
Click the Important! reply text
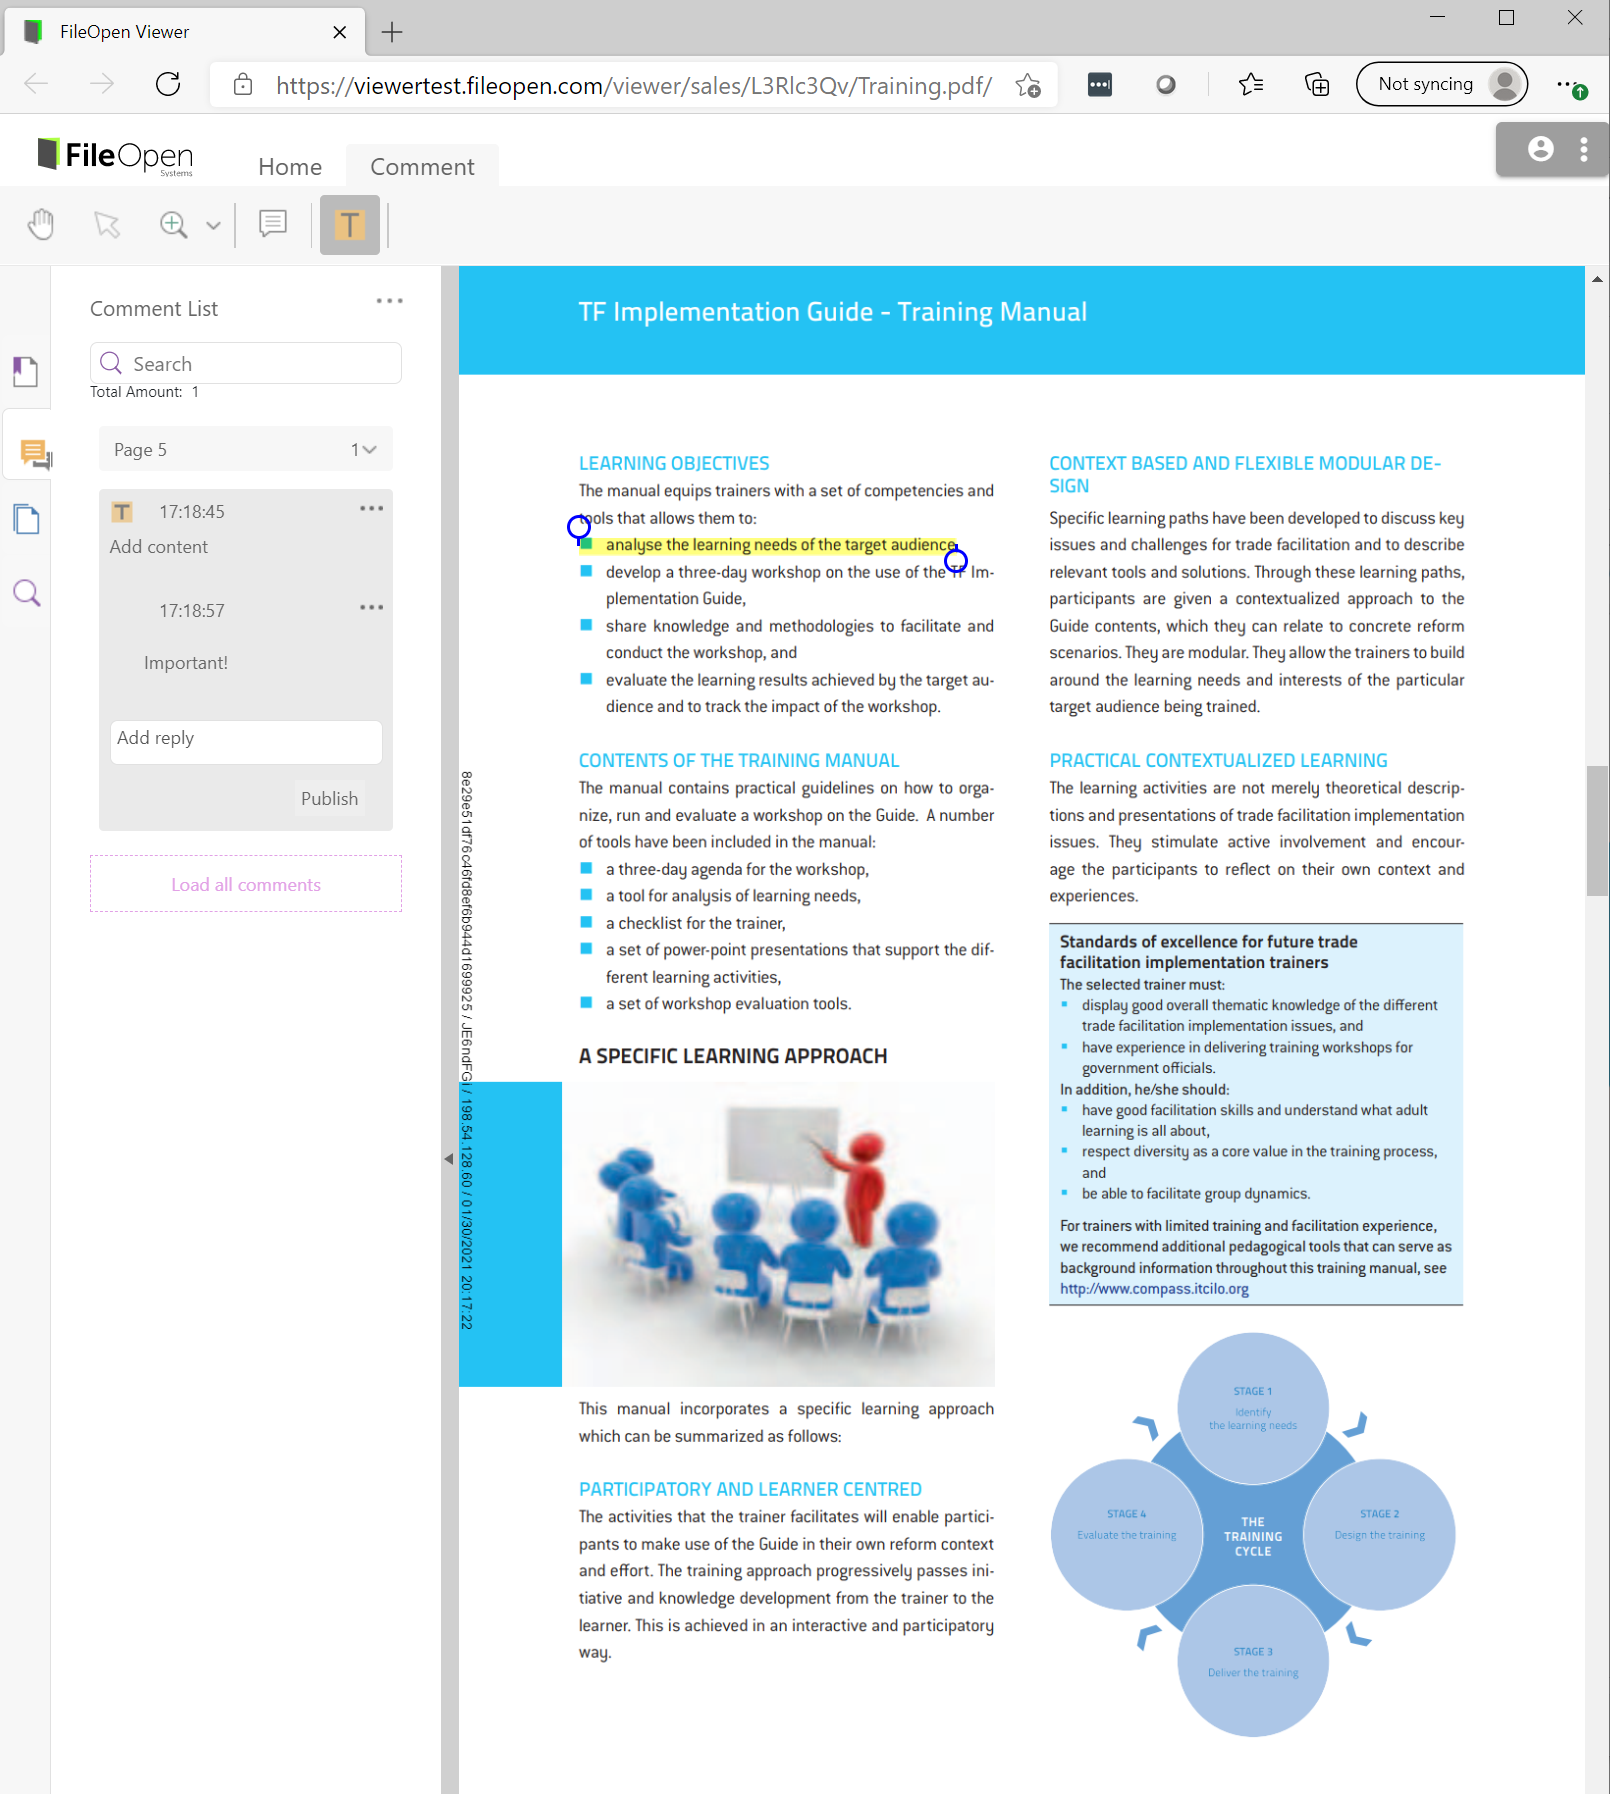coord(186,663)
